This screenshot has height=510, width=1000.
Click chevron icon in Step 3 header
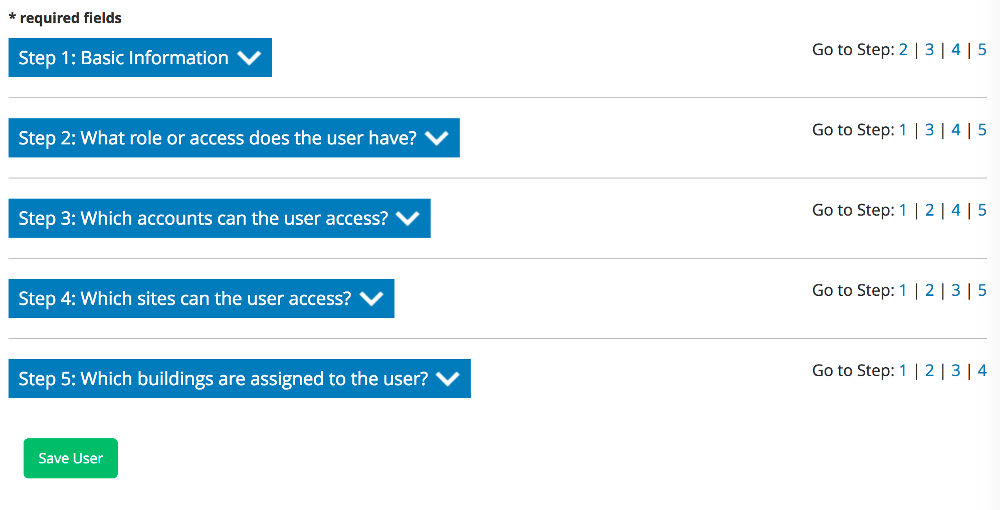408,218
